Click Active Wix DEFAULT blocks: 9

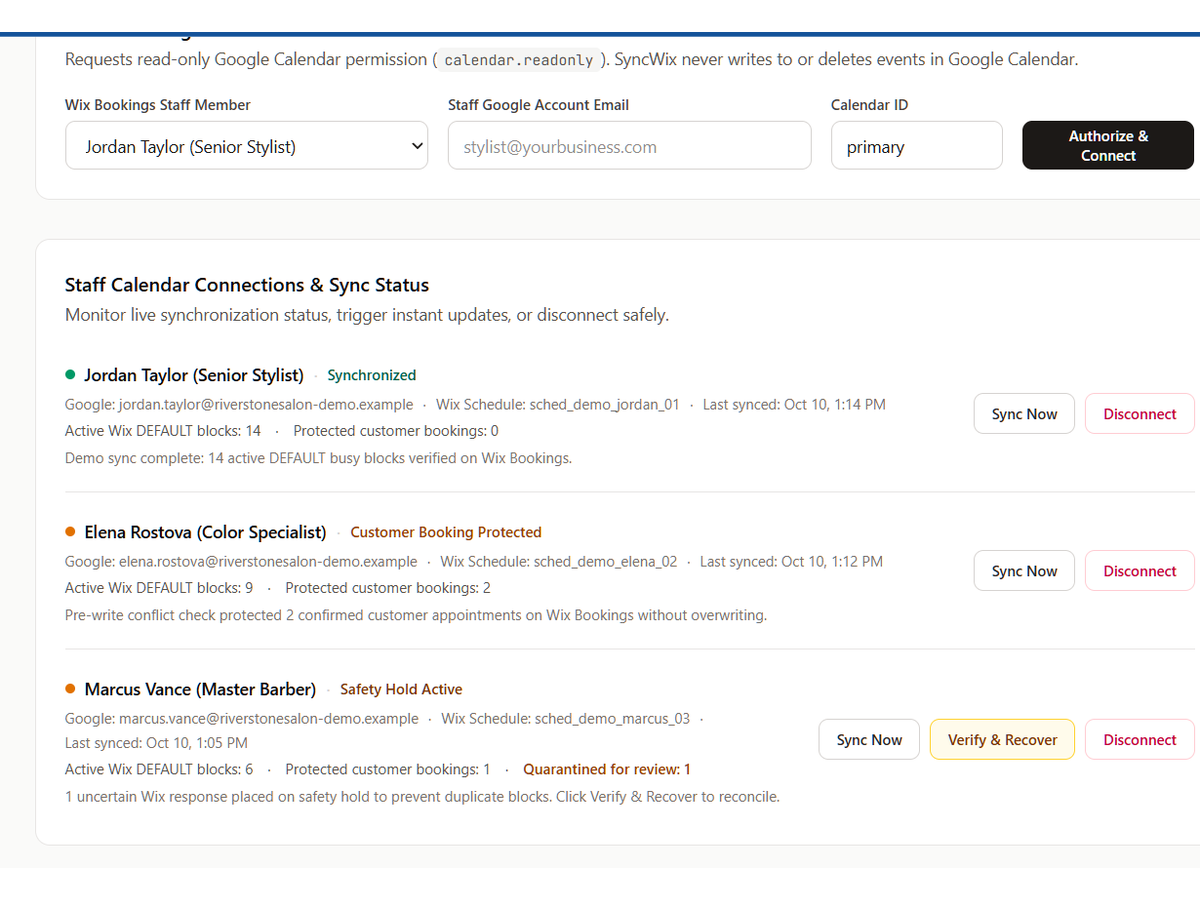point(159,588)
